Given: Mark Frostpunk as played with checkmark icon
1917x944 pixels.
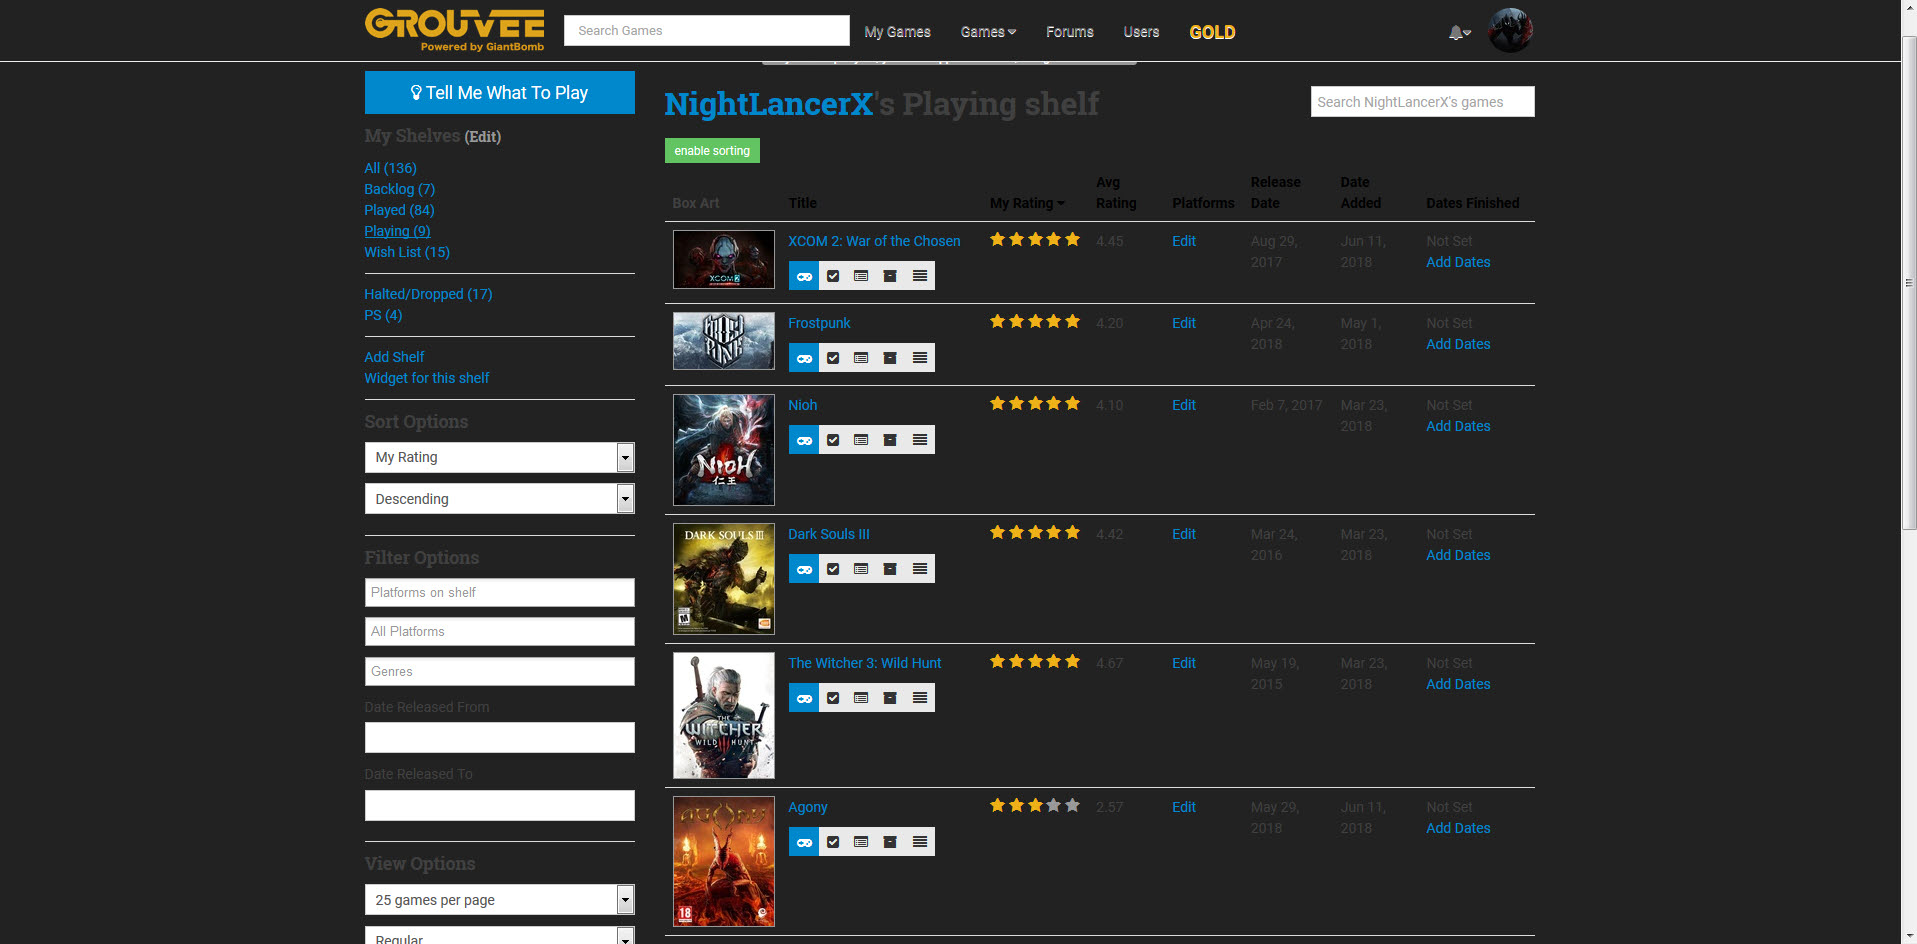Looking at the screenshot, I should point(833,358).
